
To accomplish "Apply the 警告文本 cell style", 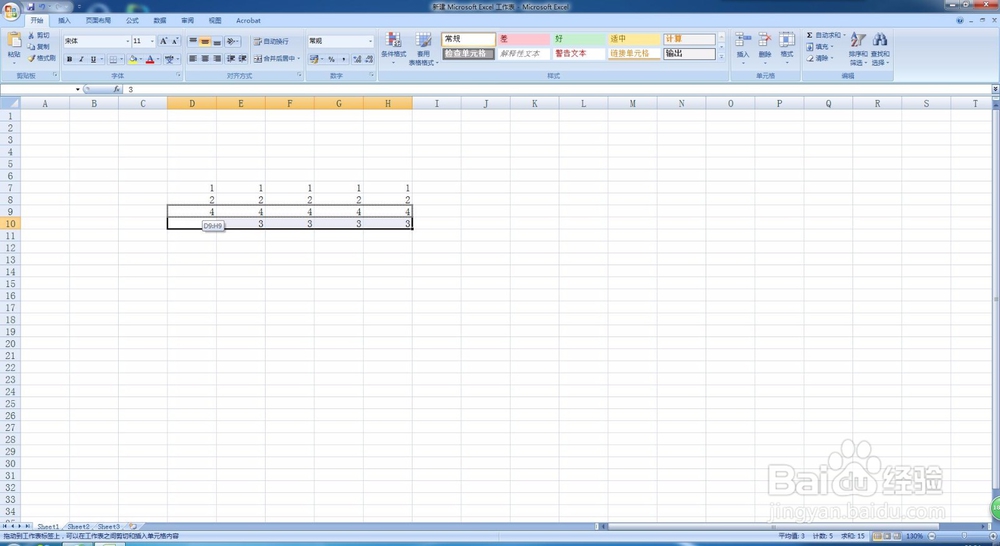I will tap(578, 54).
